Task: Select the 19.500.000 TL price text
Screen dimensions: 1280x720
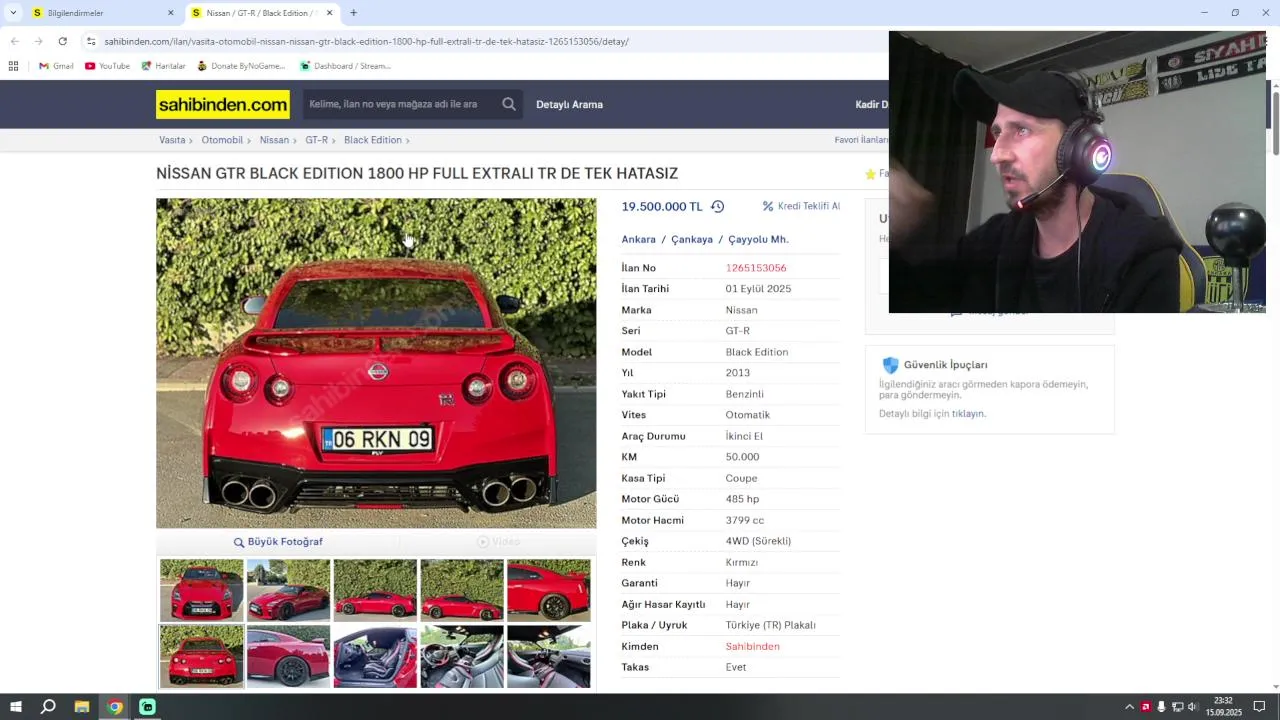Action: (x=662, y=207)
